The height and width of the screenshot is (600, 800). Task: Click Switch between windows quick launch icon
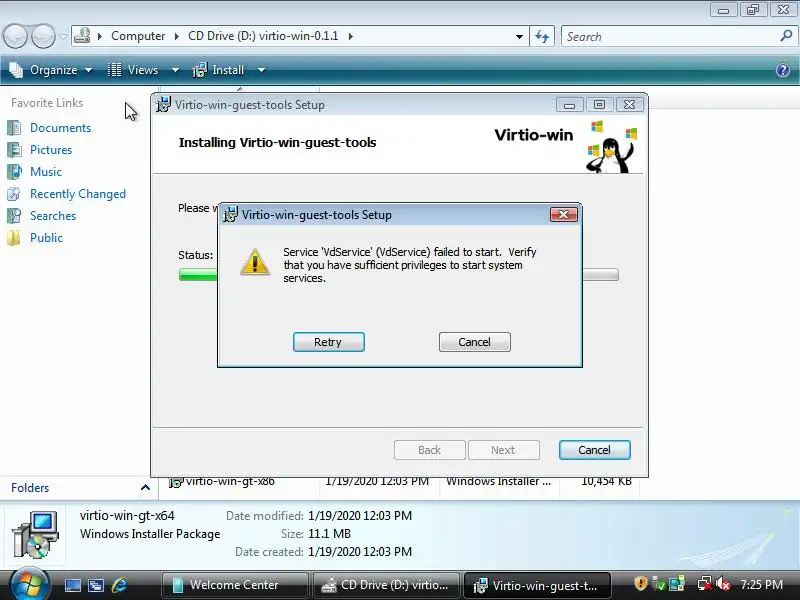pyautogui.click(x=96, y=585)
